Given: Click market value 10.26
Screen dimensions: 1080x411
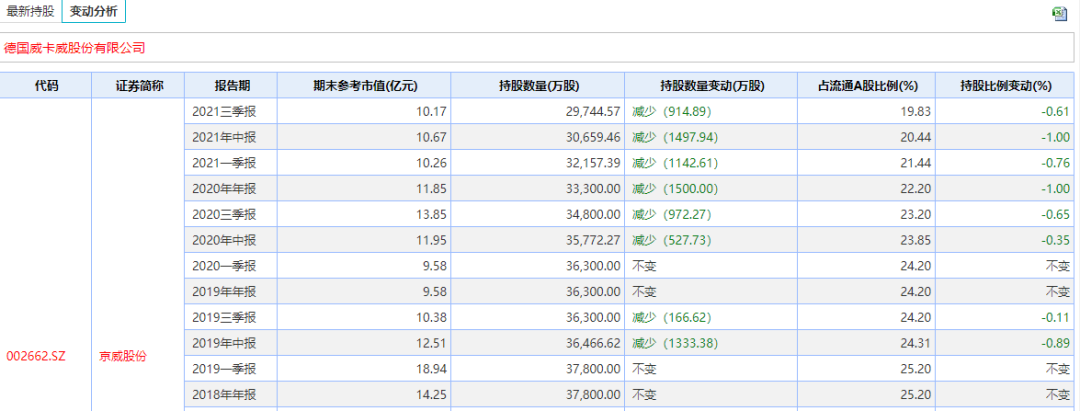Looking at the screenshot, I should click(x=432, y=163).
